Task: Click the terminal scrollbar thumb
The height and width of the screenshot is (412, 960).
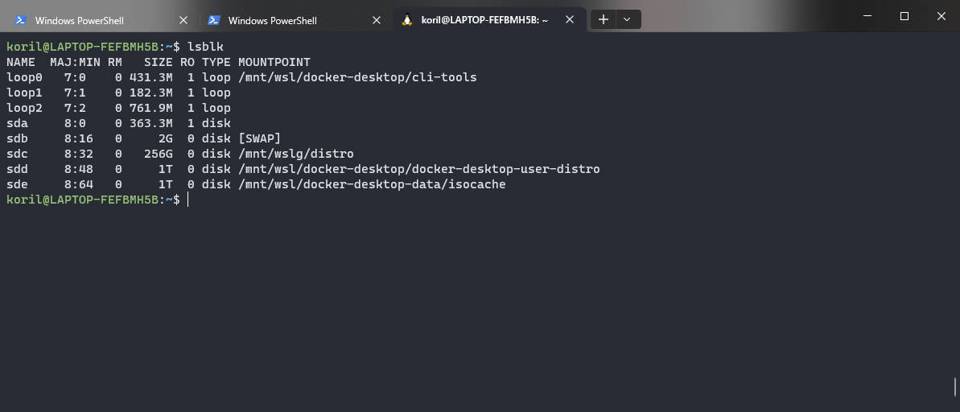Action: pos(955,385)
